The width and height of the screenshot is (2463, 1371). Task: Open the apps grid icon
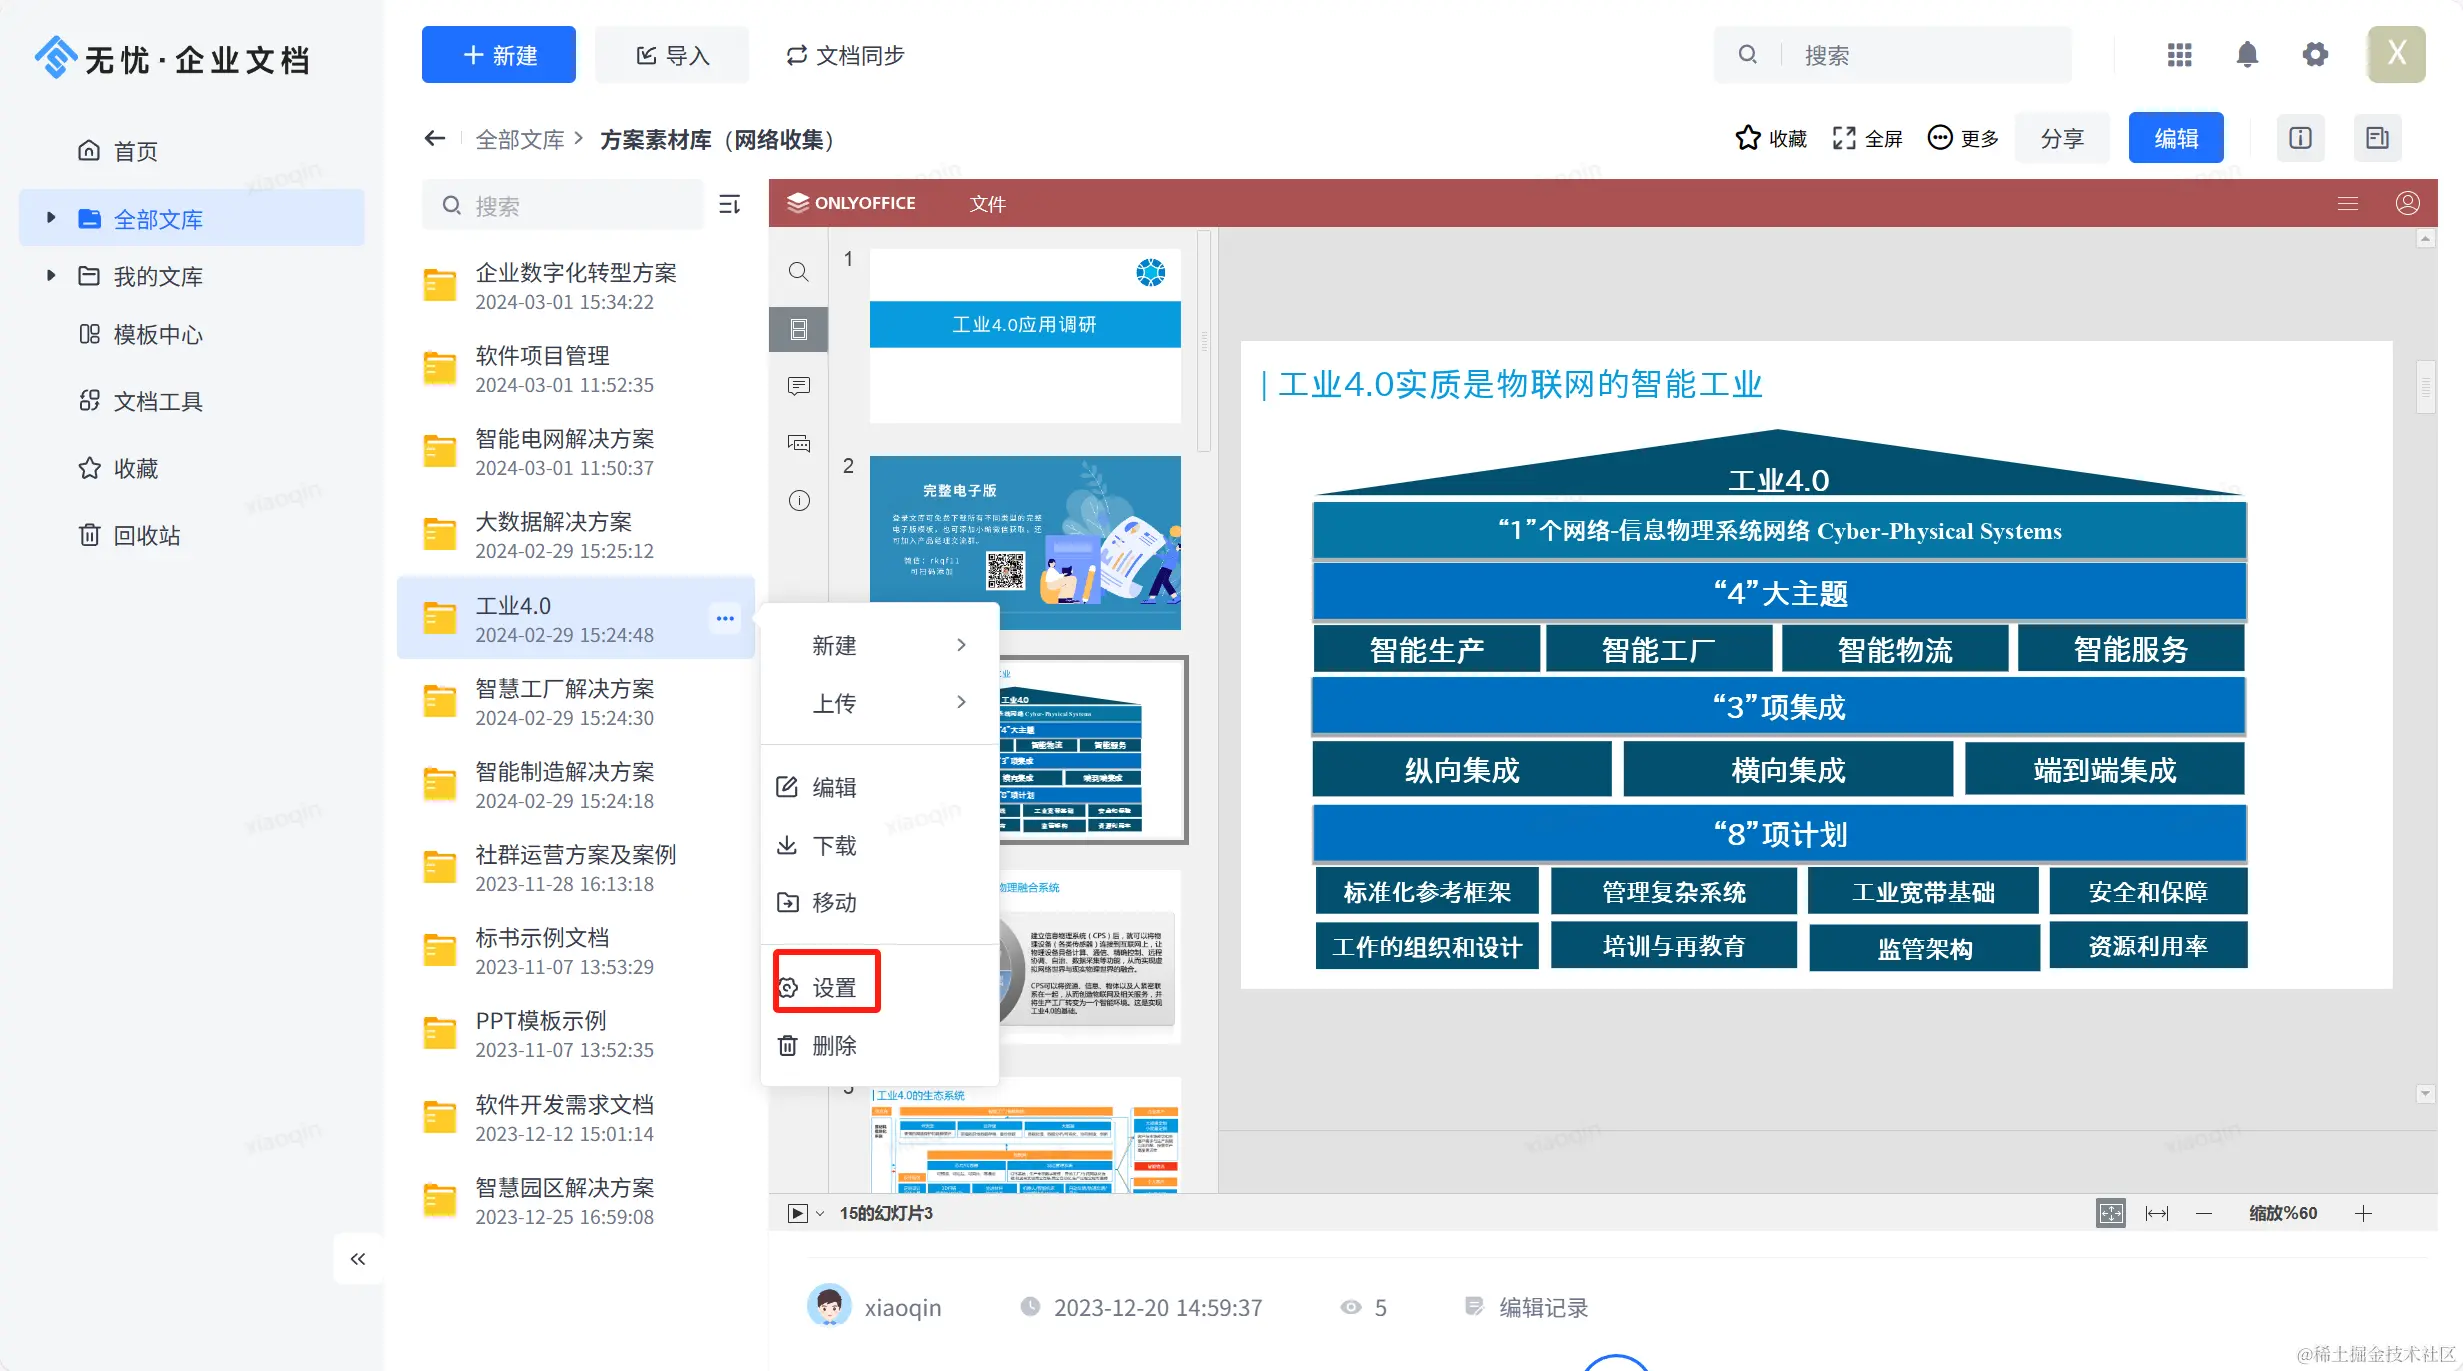click(x=2179, y=55)
